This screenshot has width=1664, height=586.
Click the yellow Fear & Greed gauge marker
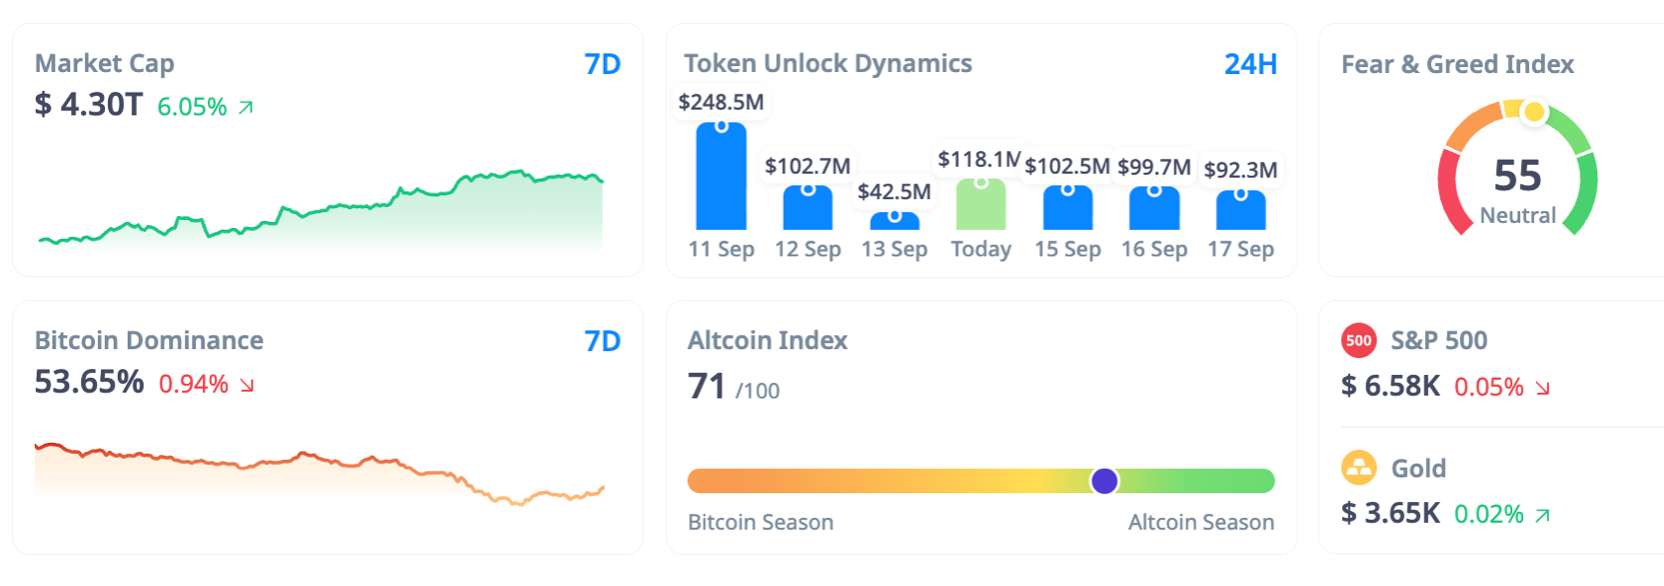coord(1533,112)
